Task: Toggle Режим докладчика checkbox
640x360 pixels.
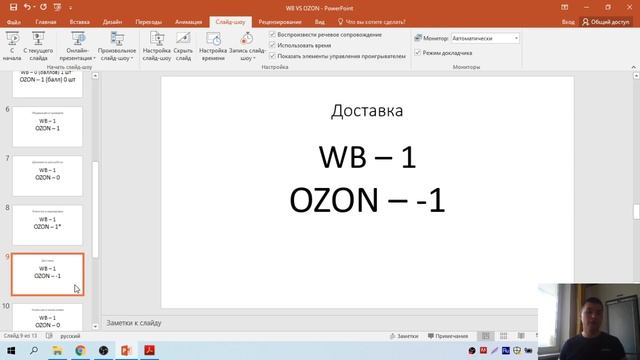Action: (418, 53)
